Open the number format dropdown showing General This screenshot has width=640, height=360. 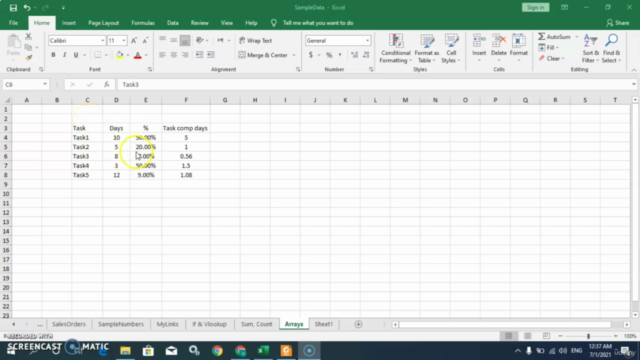[367, 40]
